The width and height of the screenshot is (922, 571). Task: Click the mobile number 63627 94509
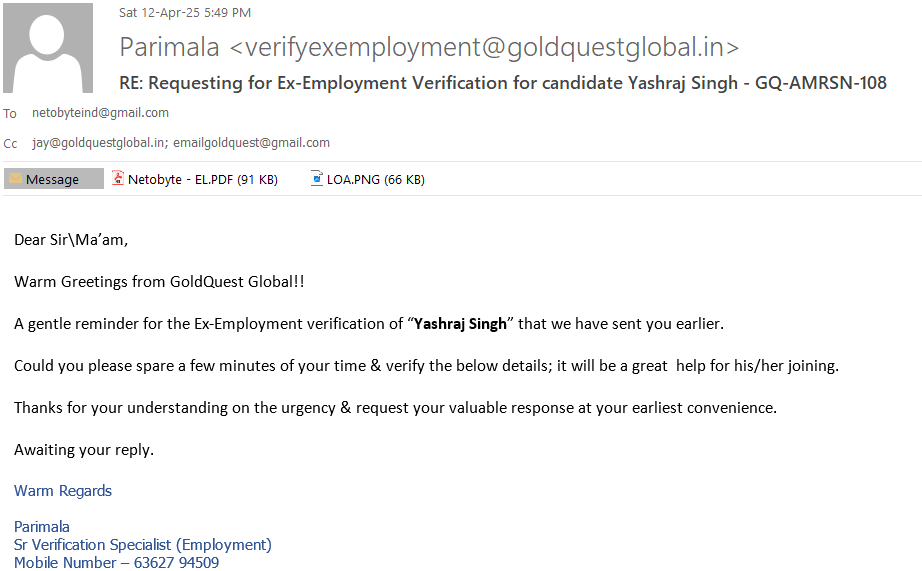pyautogui.click(x=176, y=562)
